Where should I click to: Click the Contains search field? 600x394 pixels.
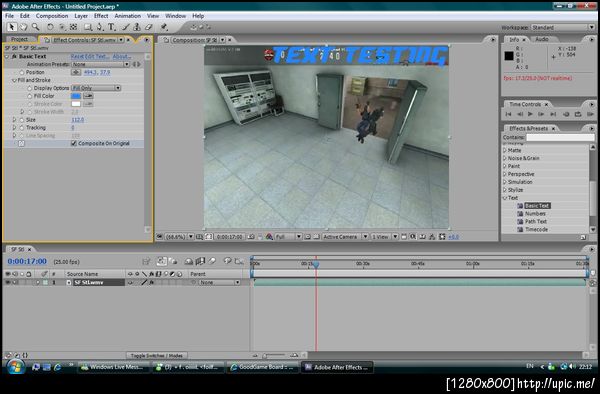tap(560, 137)
